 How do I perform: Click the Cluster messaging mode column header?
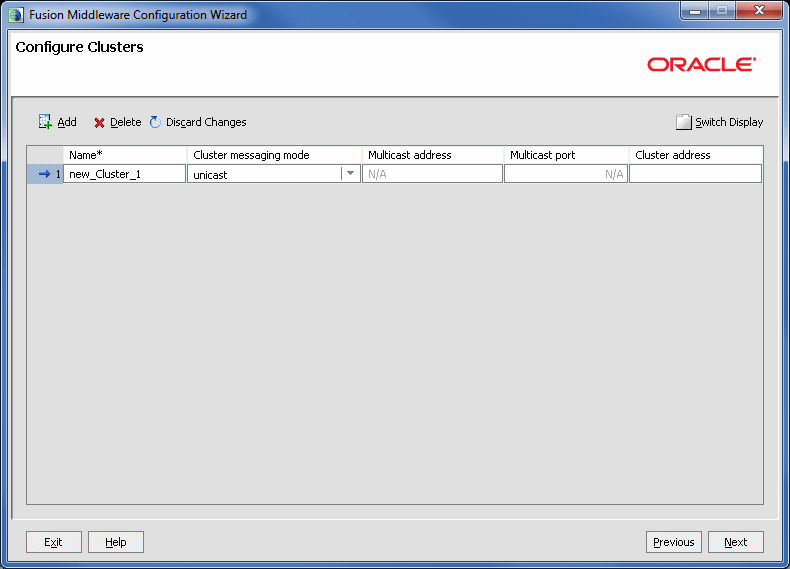coord(274,155)
